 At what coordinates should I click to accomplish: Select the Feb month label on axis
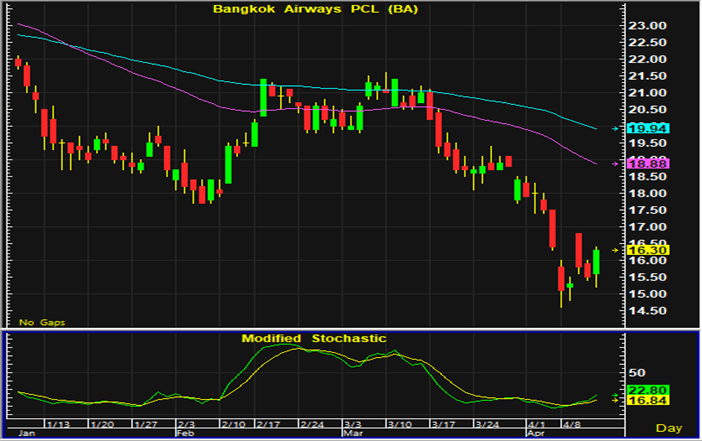(186, 434)
